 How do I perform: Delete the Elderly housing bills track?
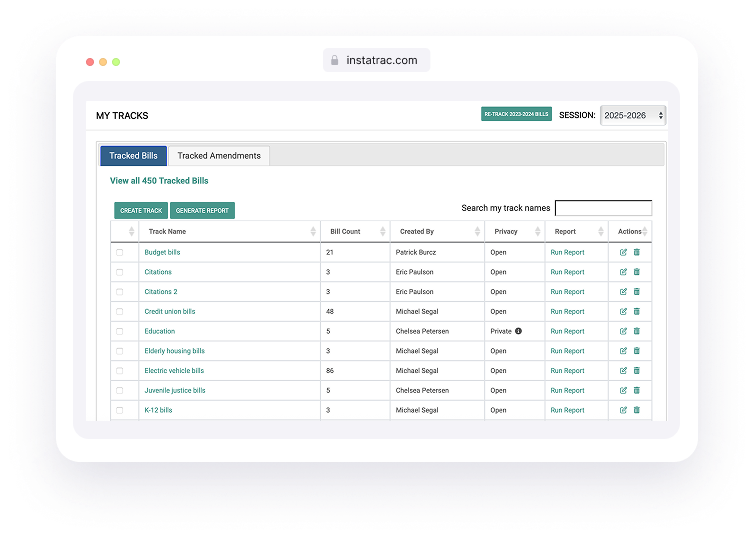pos(637,351)
